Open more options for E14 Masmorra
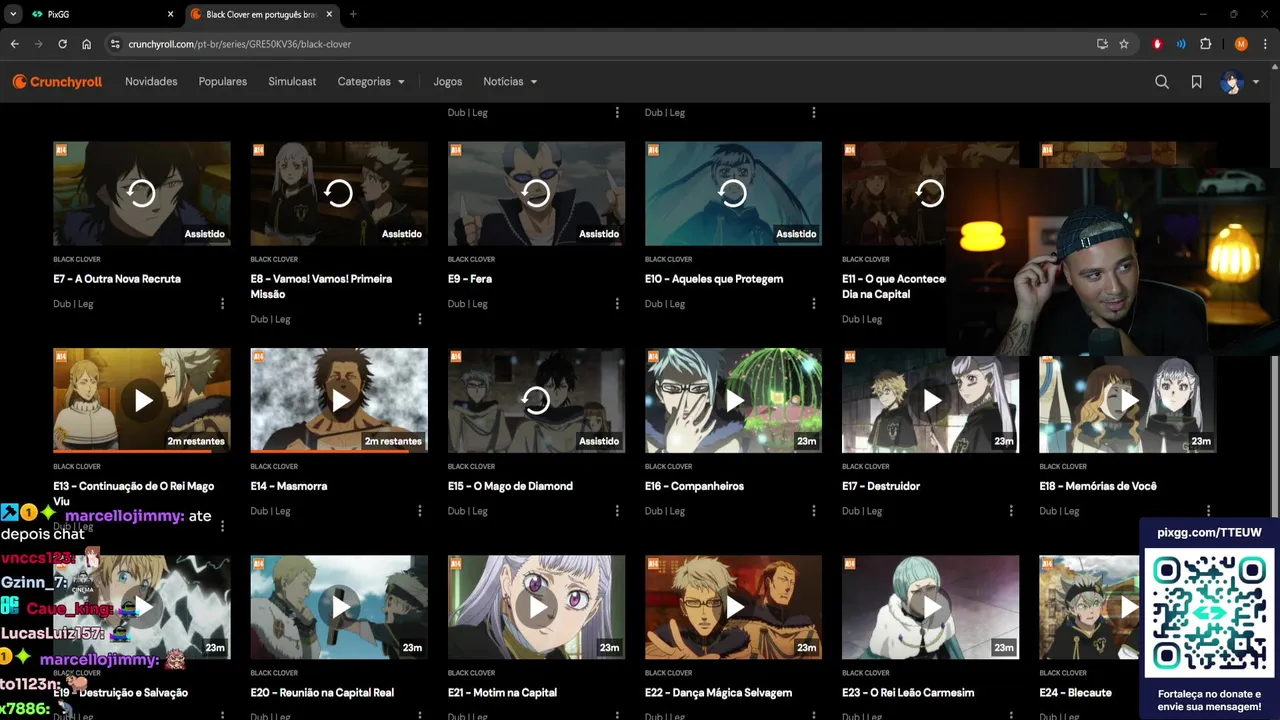The height and width of the screenshot is (720, 1280). click(x=419, y=511)
